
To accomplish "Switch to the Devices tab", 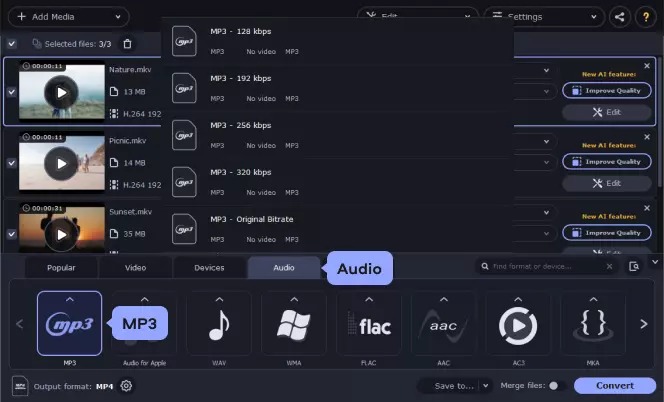I will pos(209,268).
